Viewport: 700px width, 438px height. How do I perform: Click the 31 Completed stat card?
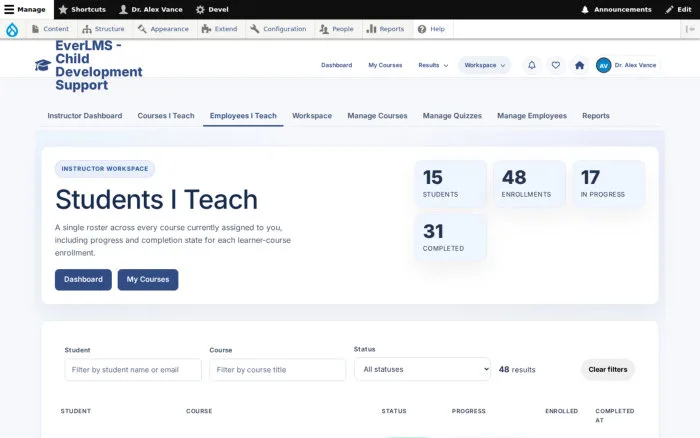coord(451,238)
